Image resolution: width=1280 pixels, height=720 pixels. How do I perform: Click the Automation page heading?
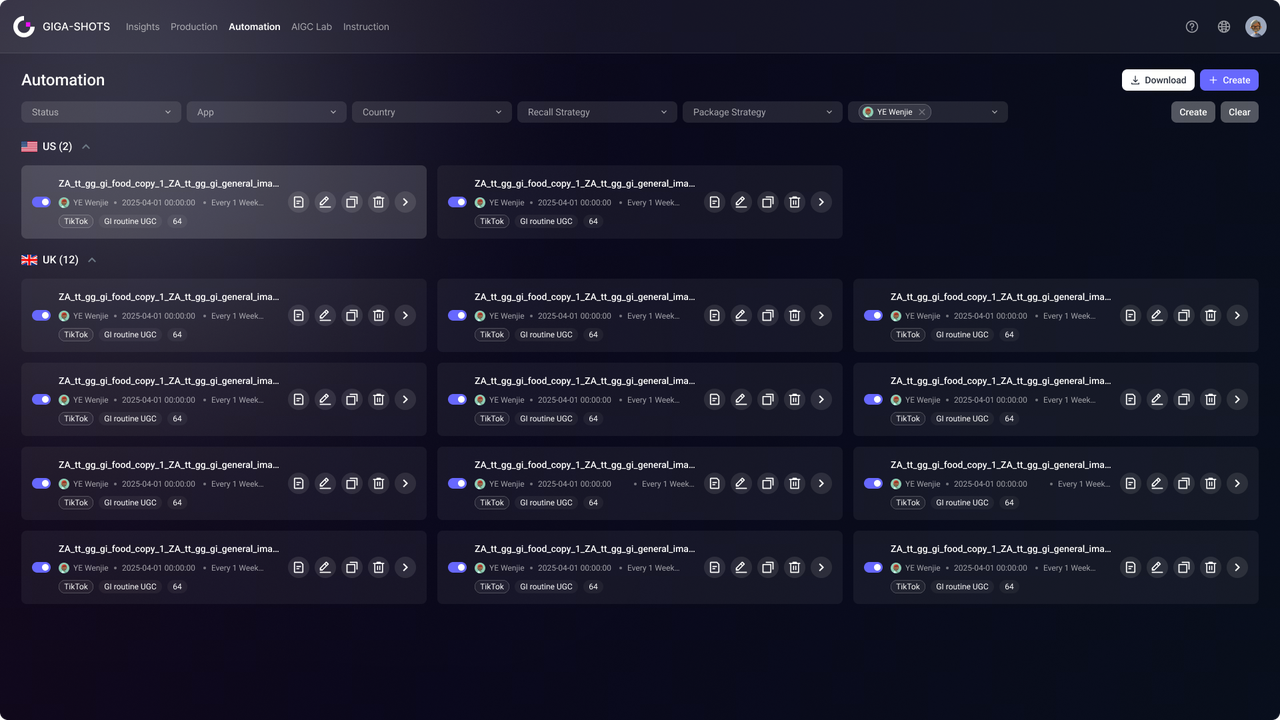point(63,80)
